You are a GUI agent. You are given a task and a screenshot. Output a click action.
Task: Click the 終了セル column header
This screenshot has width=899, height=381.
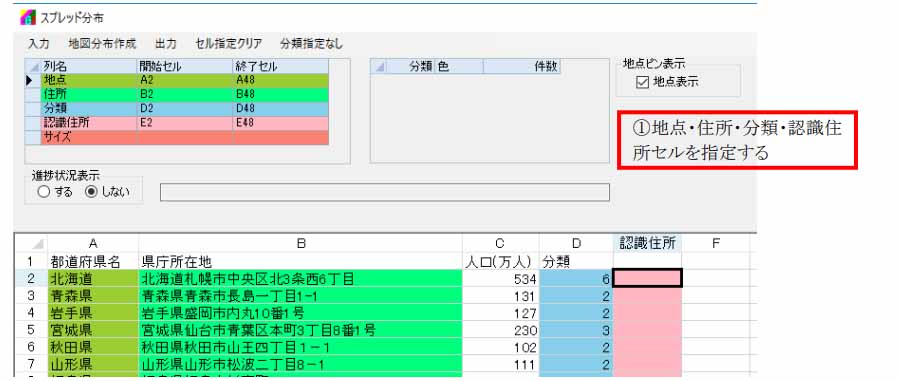(x=281, y=66)
